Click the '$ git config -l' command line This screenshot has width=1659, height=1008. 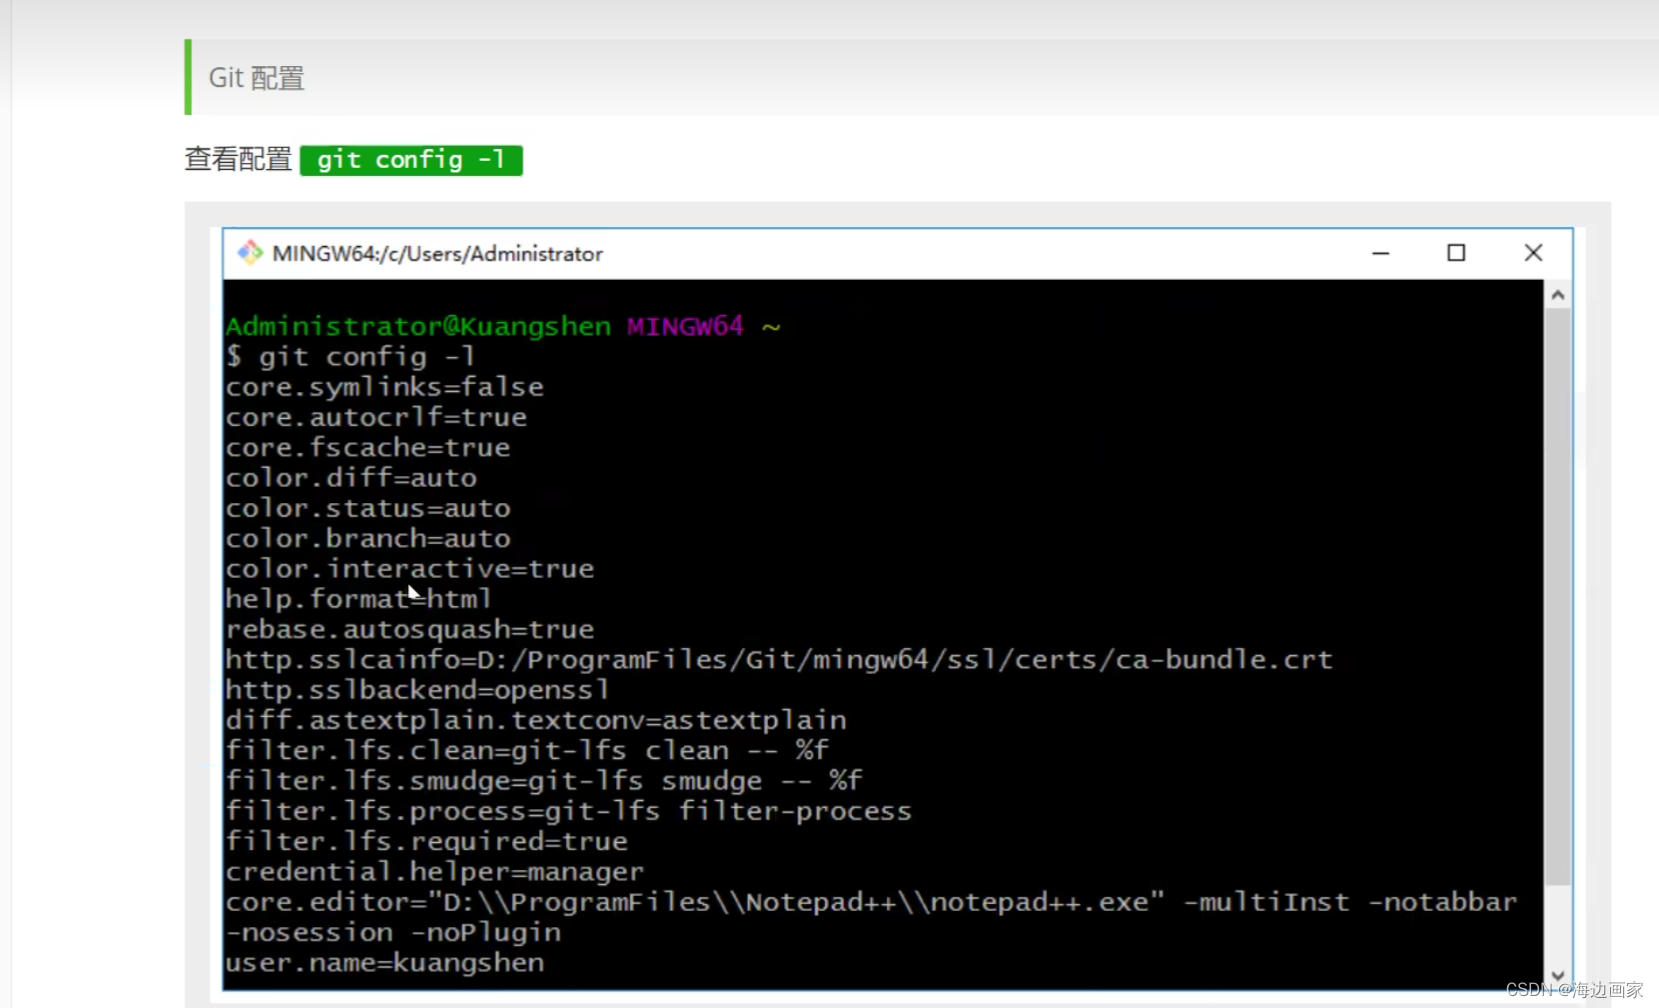350,356
